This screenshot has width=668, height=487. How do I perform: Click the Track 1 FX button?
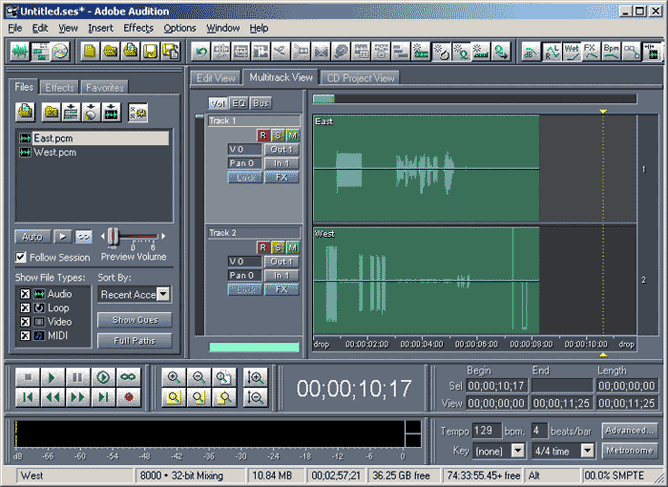coord(282,177)
